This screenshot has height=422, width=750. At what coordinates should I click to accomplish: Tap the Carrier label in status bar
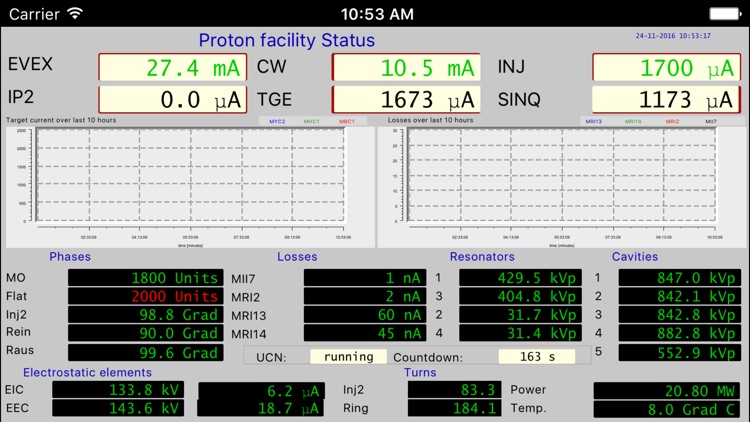click(34, 14)
